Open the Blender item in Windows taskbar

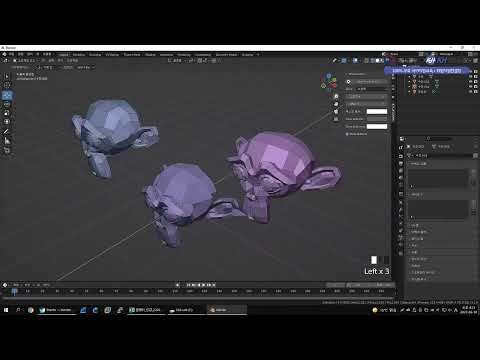(227, 310)
